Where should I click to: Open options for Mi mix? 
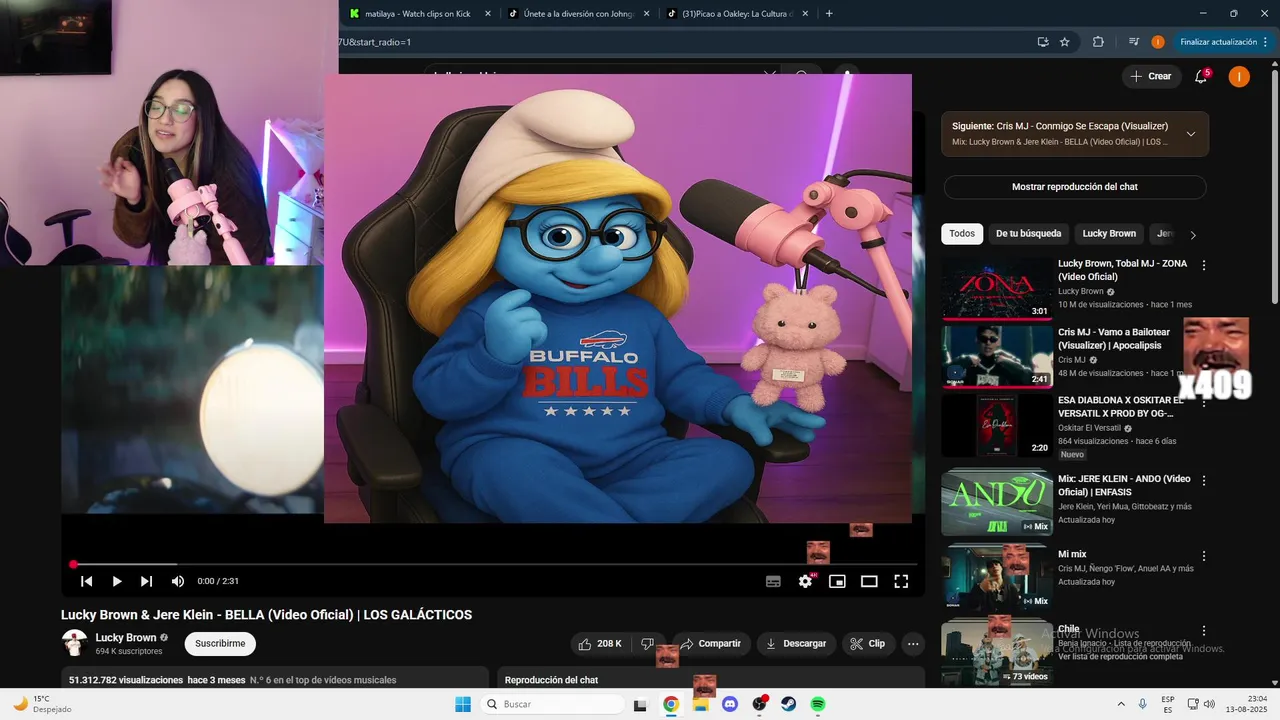(x=1204, y=556)
